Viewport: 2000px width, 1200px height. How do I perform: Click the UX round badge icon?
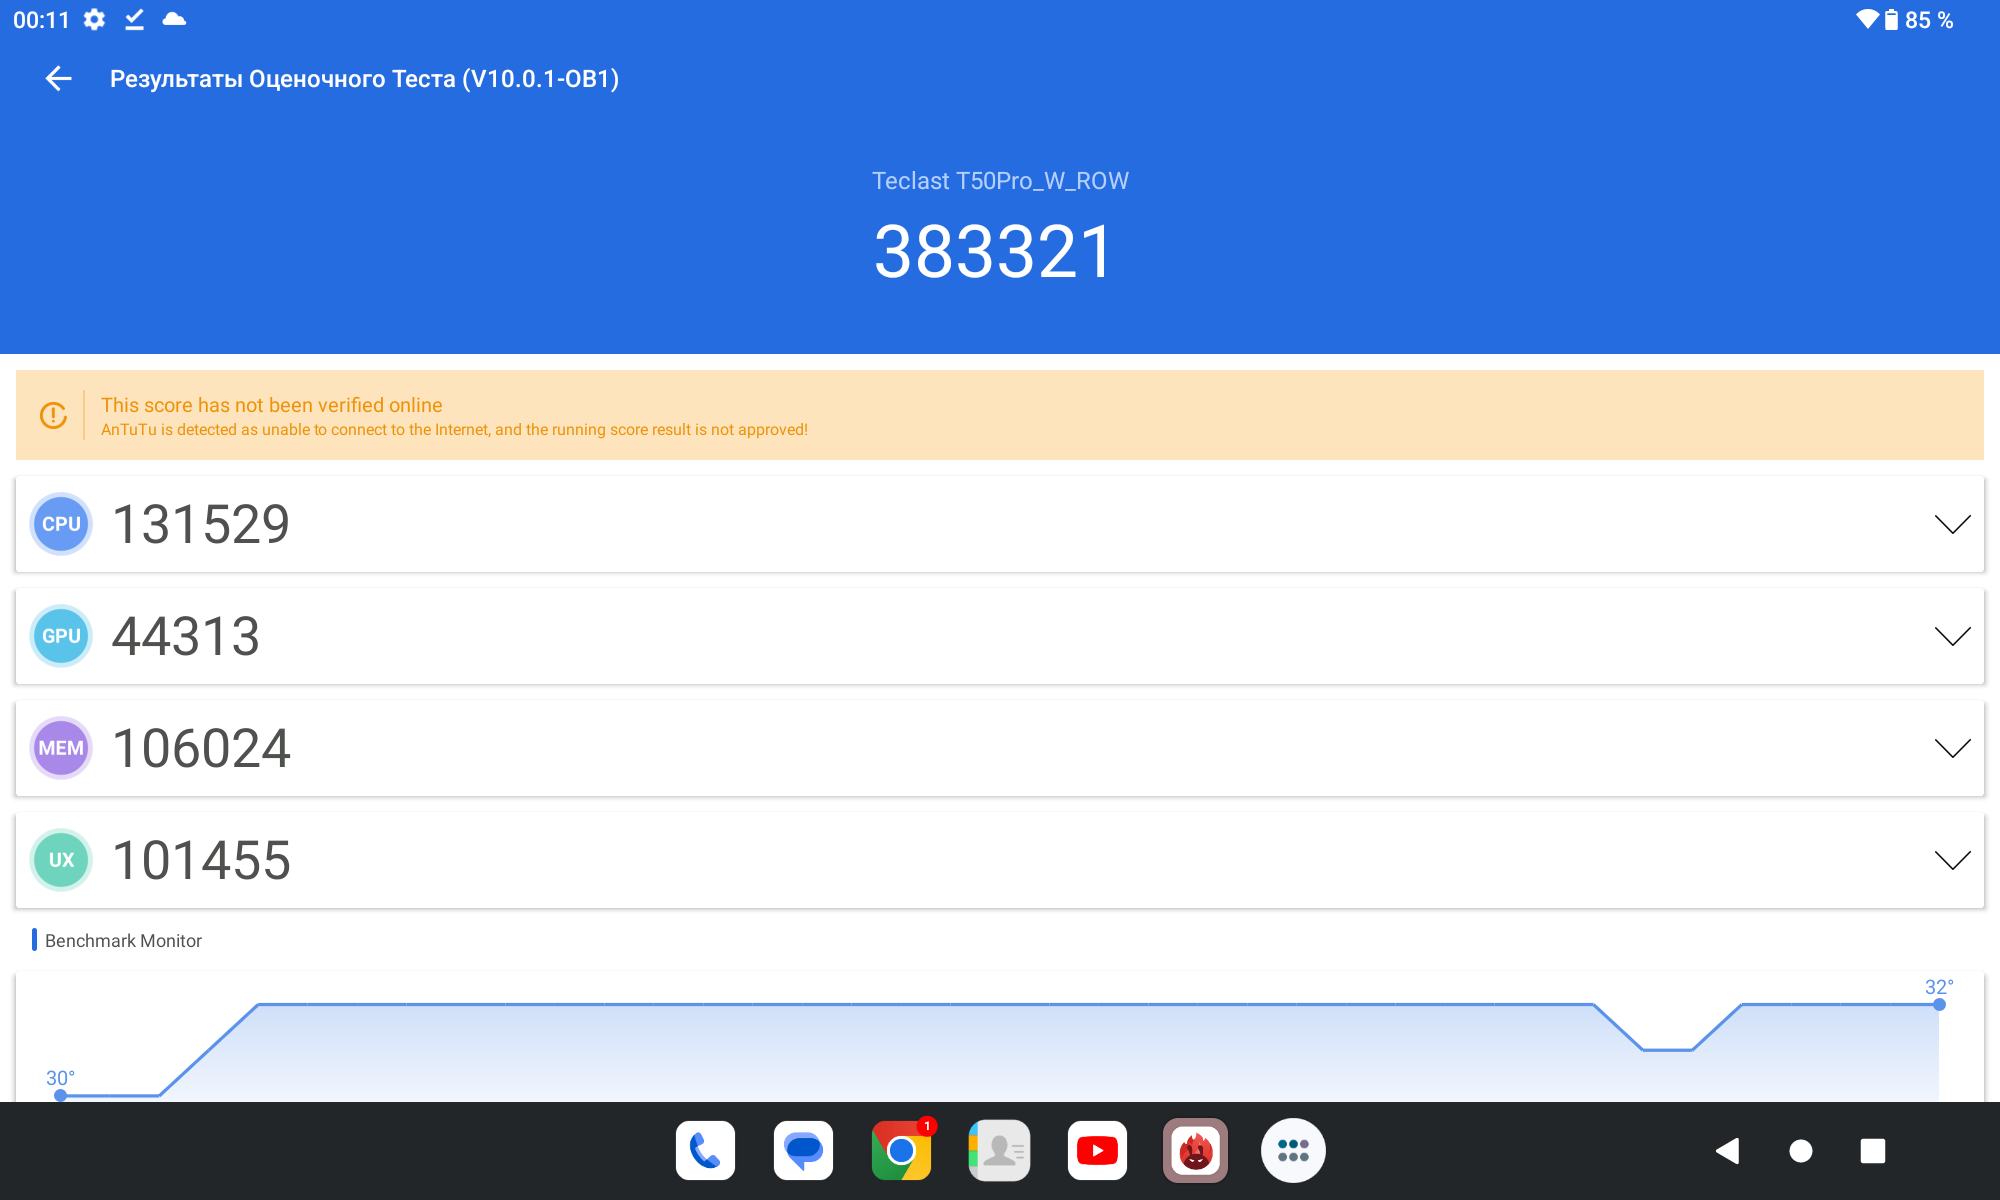(61, 860)
